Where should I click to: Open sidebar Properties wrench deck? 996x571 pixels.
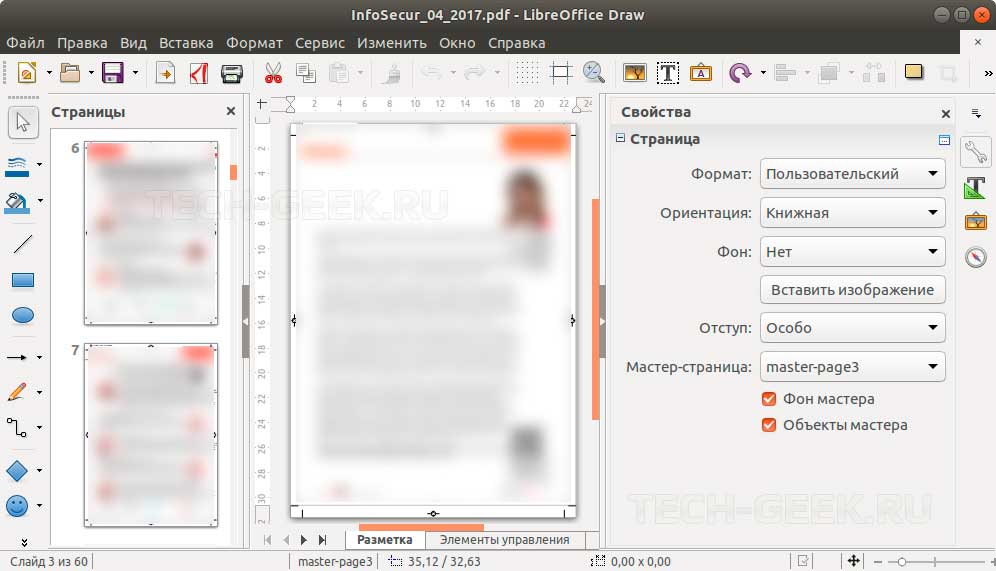point(976,152)
